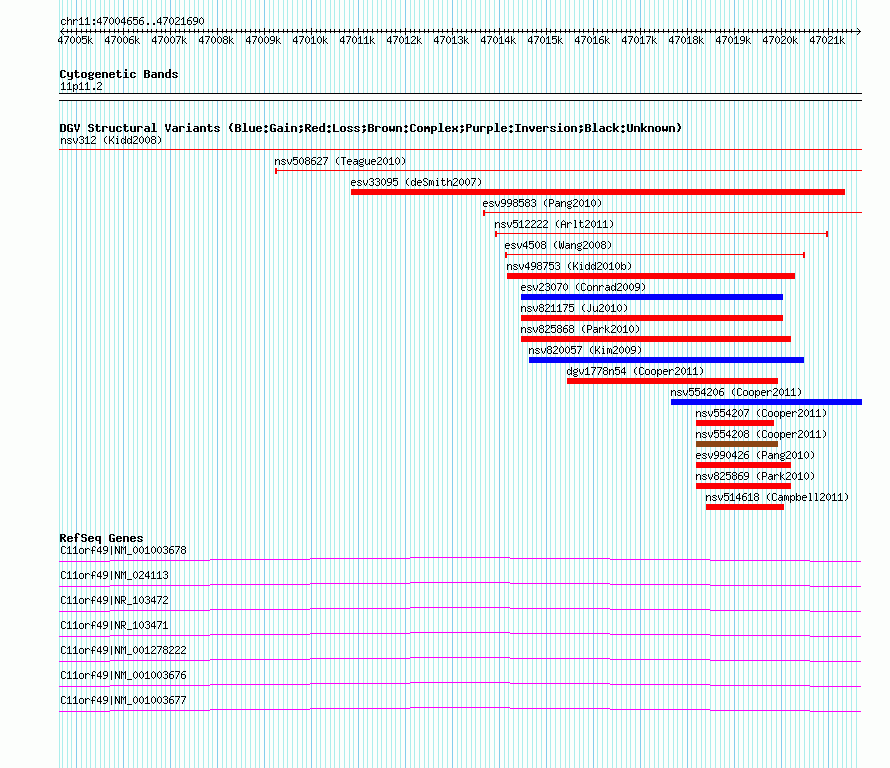The image size is (890, 768).
Task: Click the nsv820057 (Kim2009) blue gain bar
Action: (666, 360)
